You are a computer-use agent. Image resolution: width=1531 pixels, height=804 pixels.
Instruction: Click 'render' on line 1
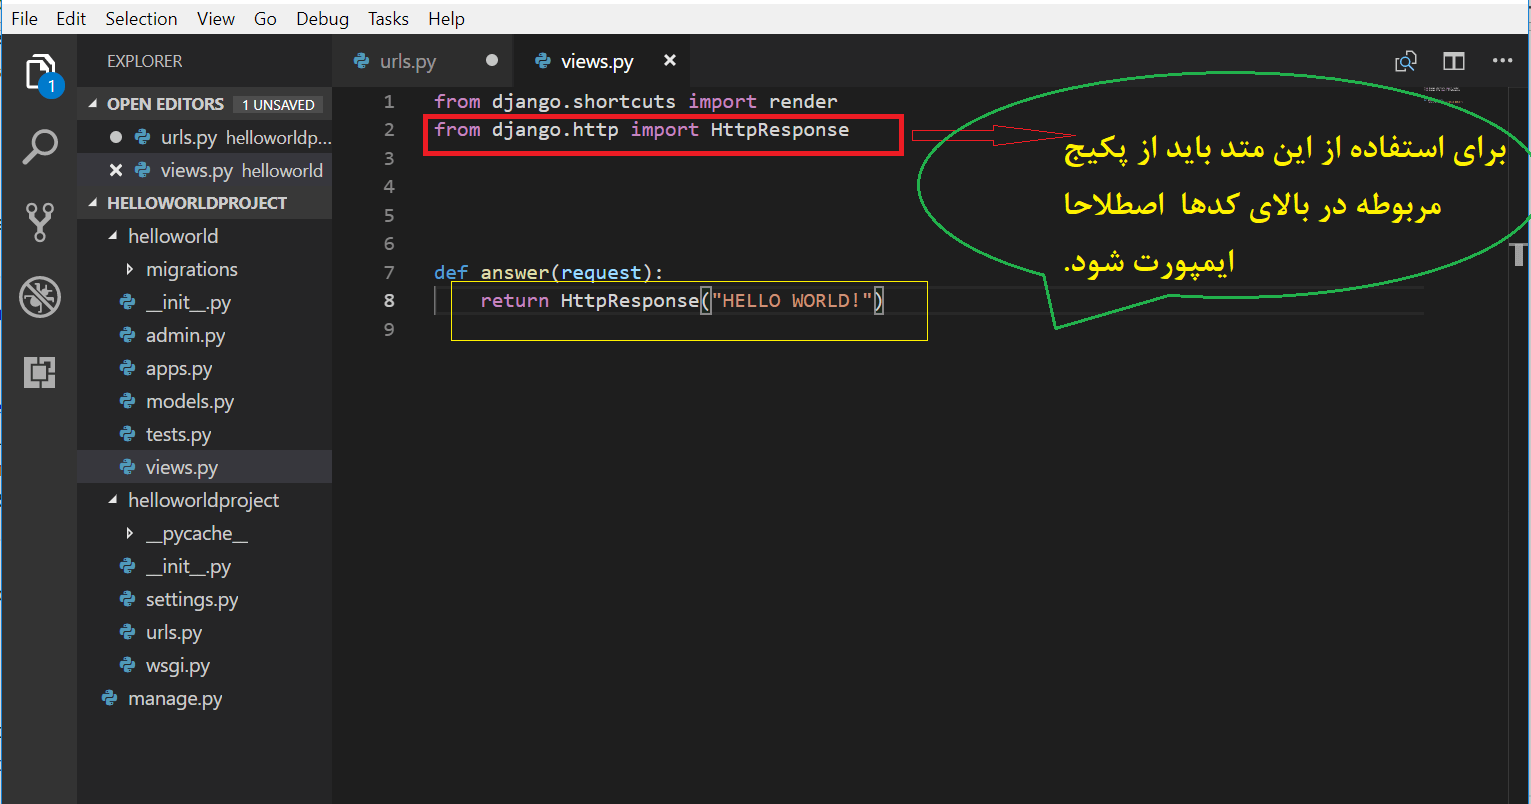pyautogui.click(x=803, y=101)
